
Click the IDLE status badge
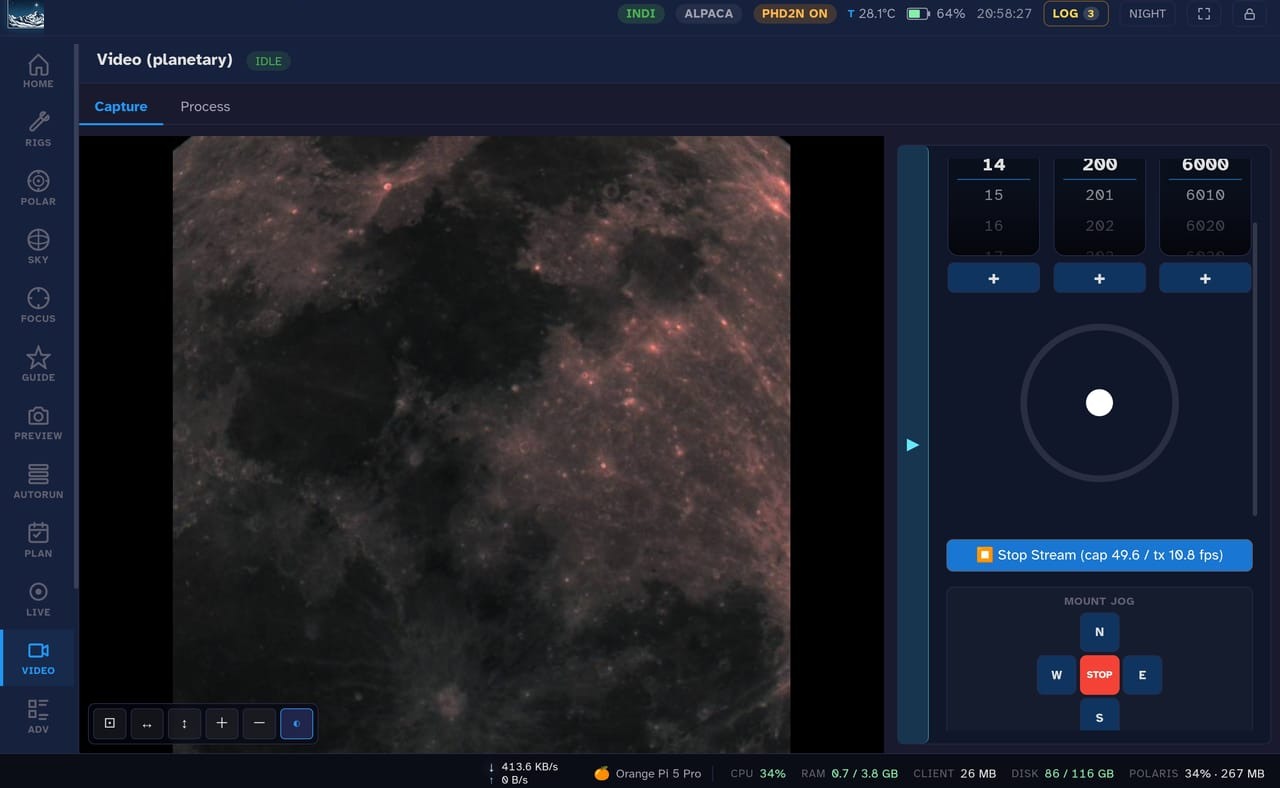(x=268, y=61)
